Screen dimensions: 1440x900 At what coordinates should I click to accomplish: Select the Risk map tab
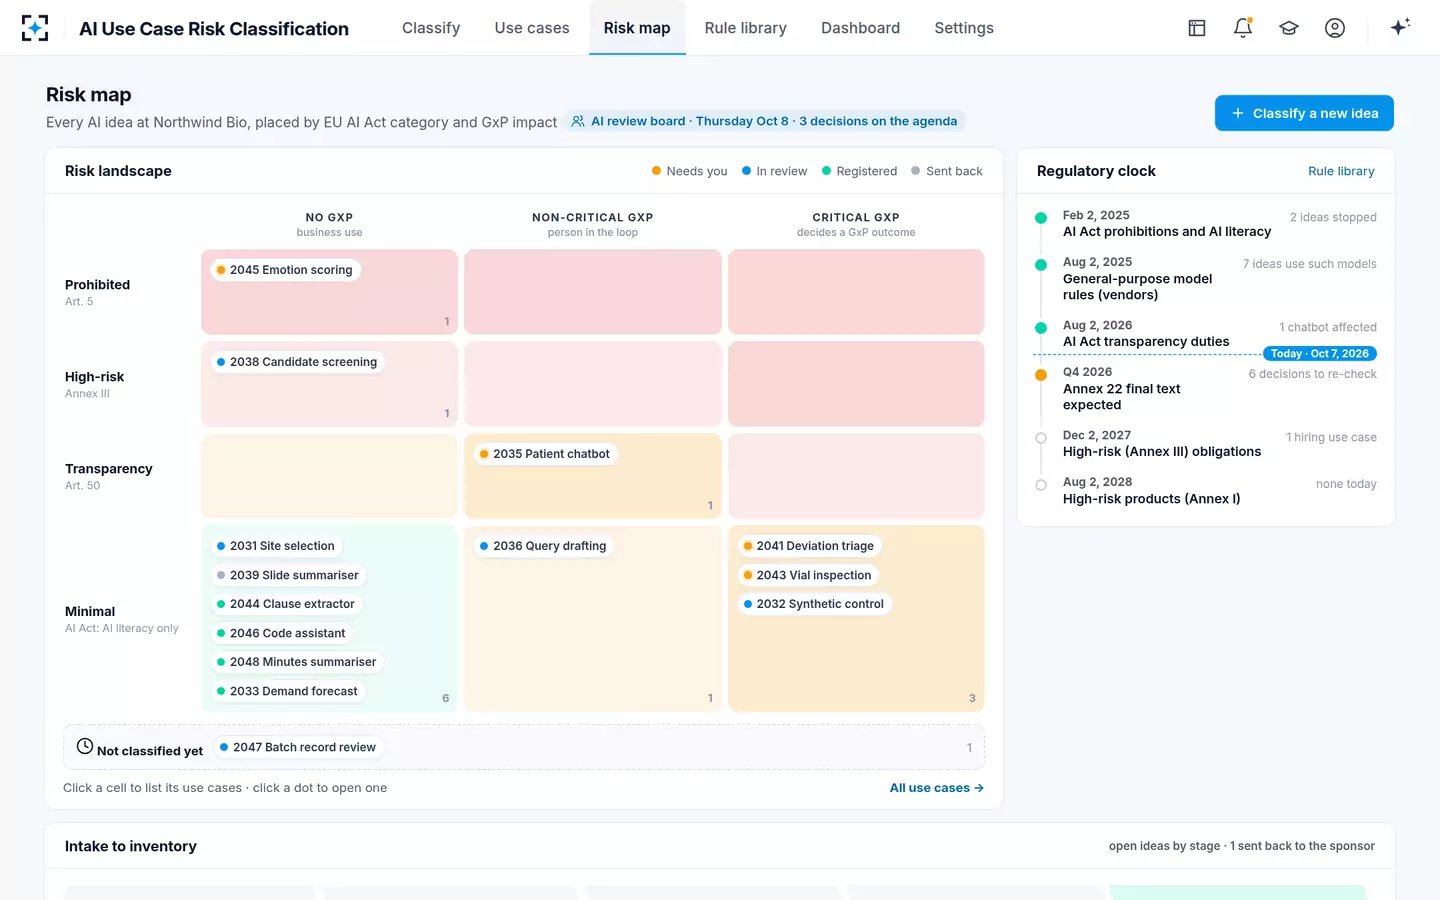(x=637, y=28)
